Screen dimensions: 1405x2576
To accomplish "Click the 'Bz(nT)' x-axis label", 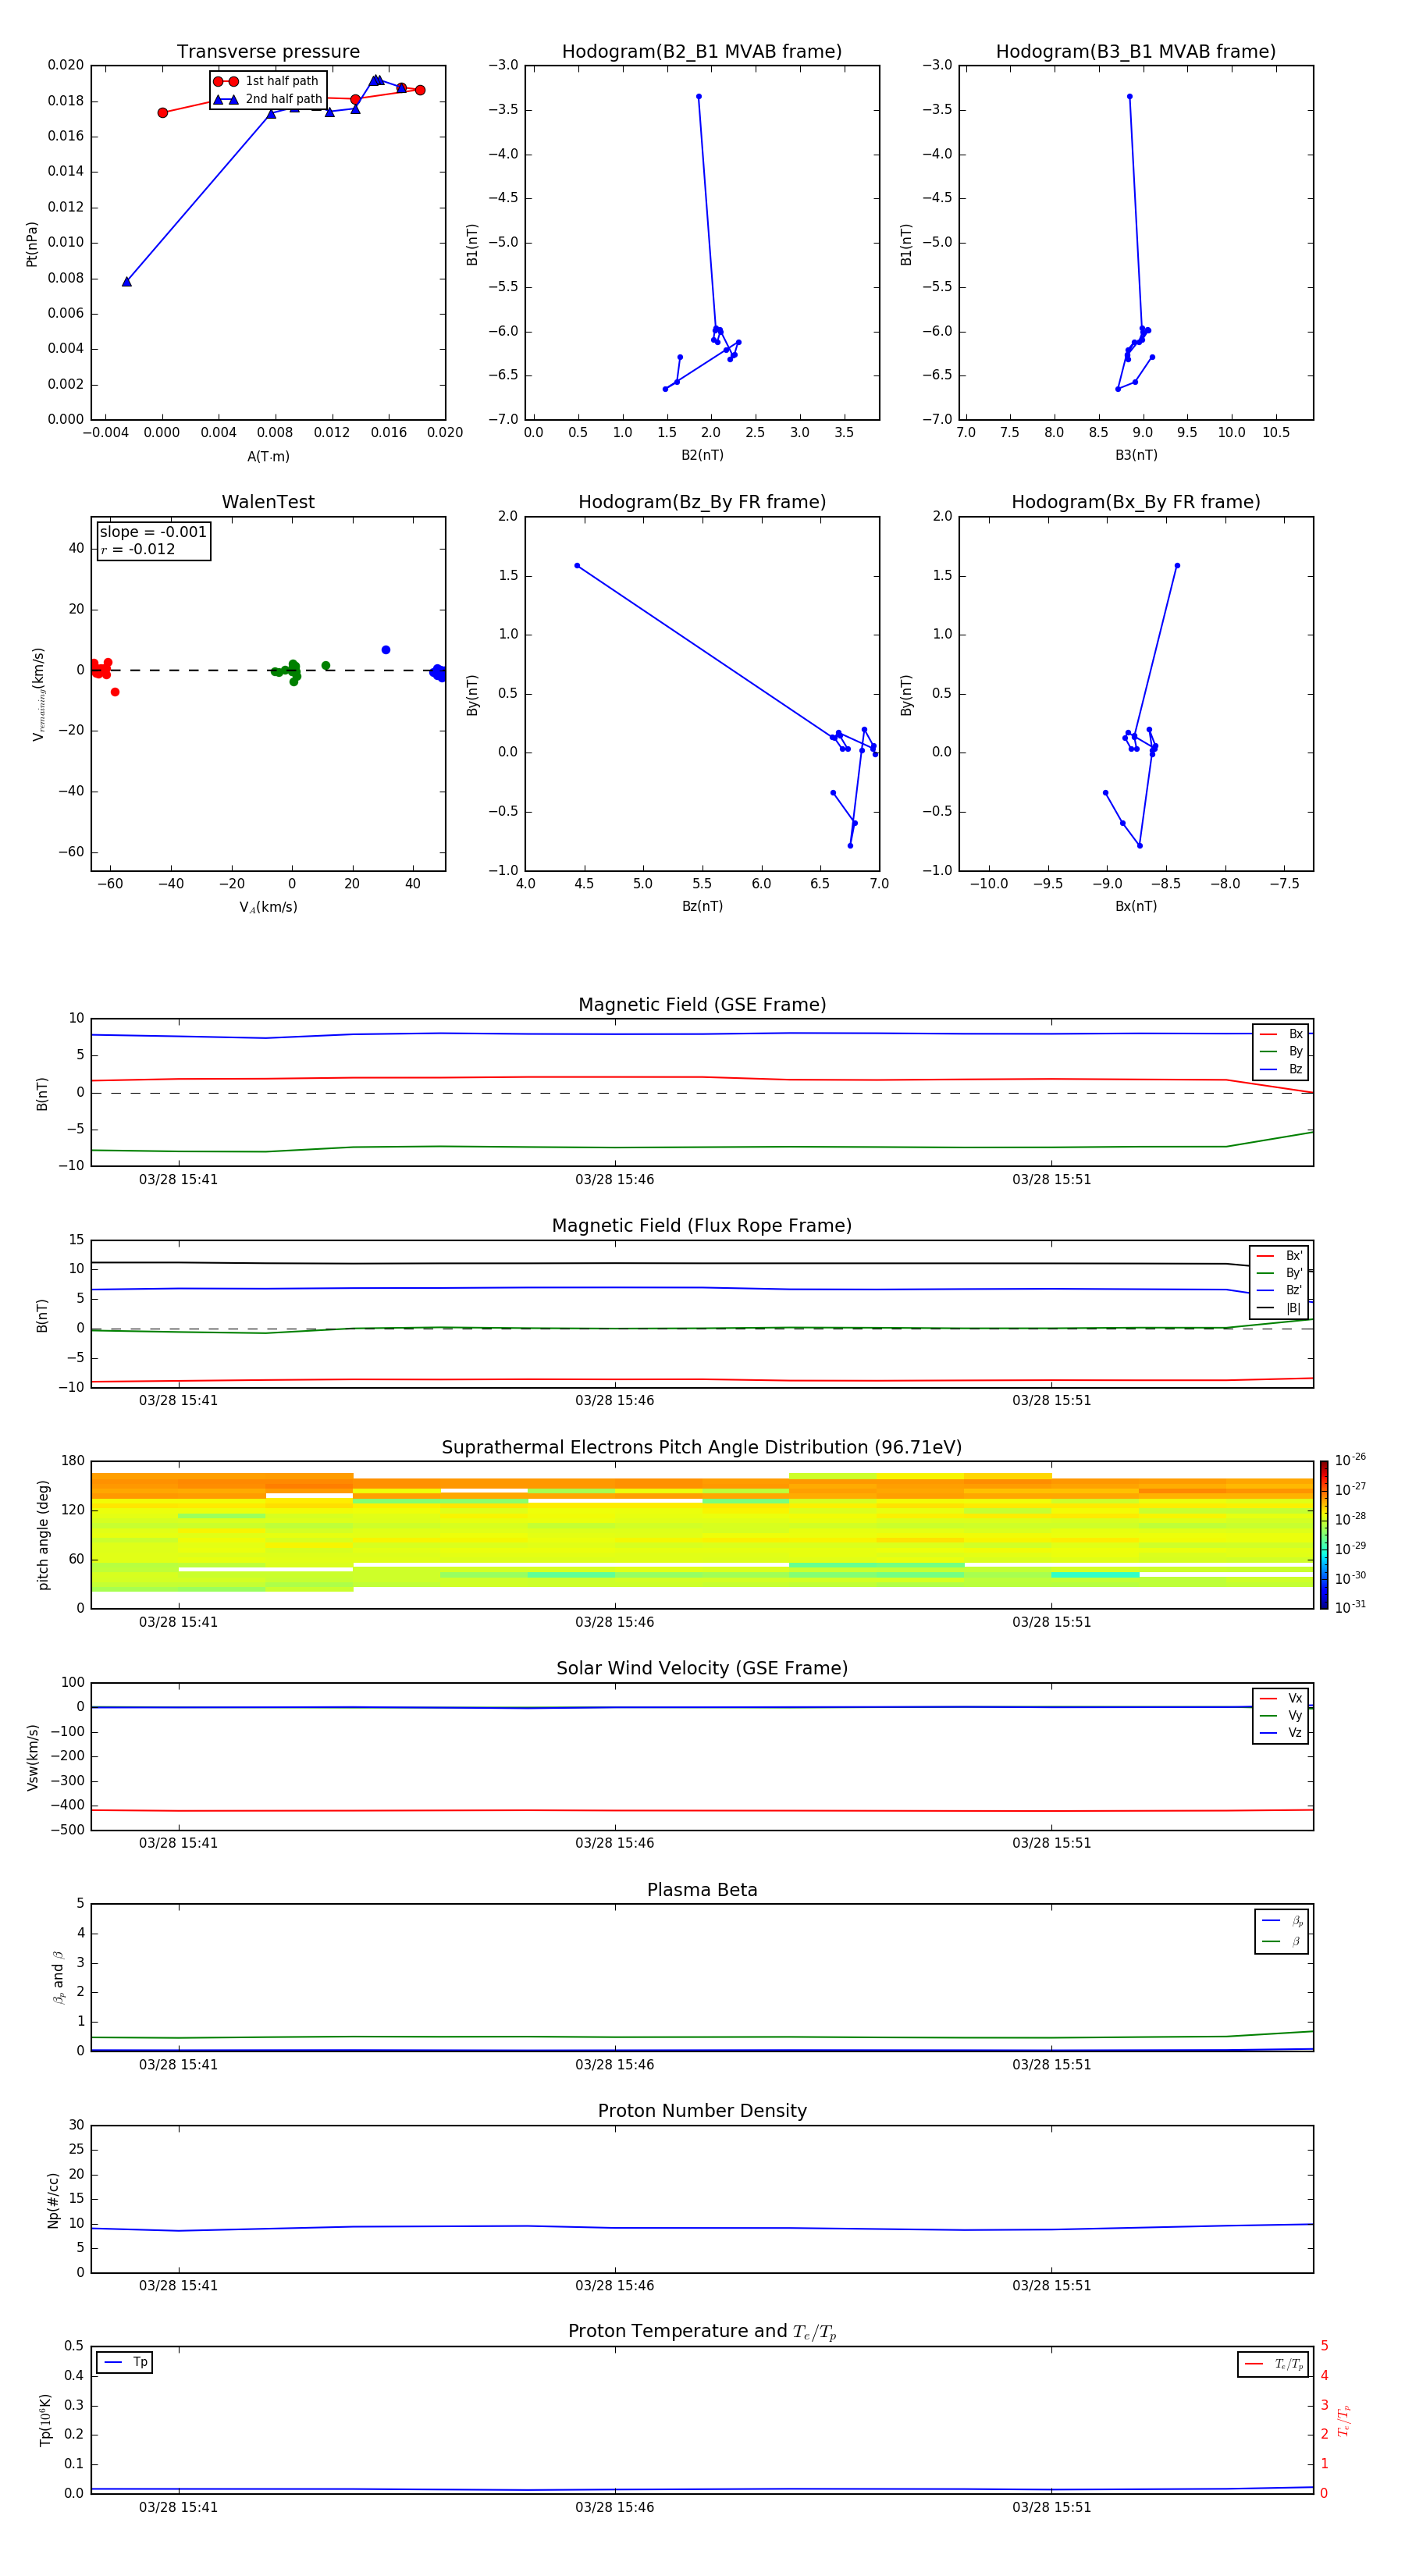I will coord(702,906).
